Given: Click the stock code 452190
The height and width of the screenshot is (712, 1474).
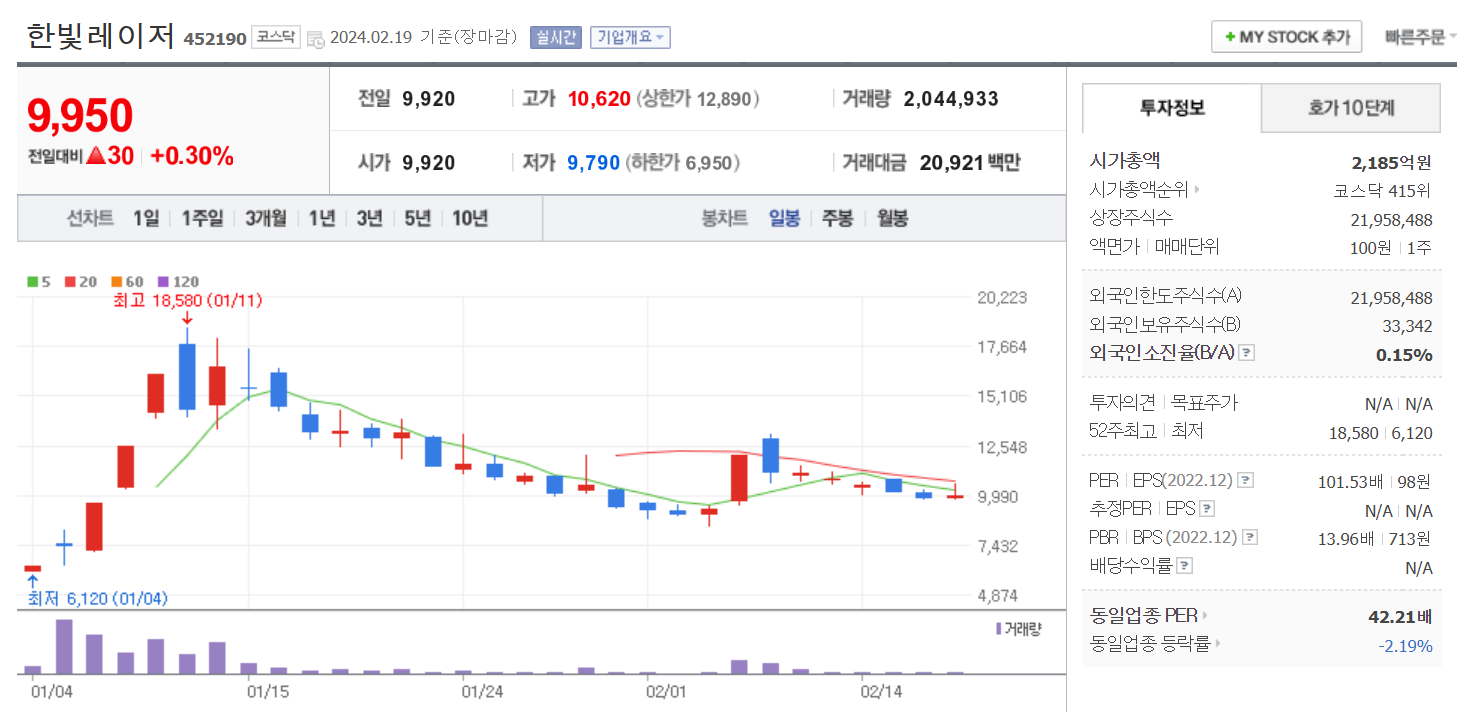Looking at the screenshot, I should point(215,39).
